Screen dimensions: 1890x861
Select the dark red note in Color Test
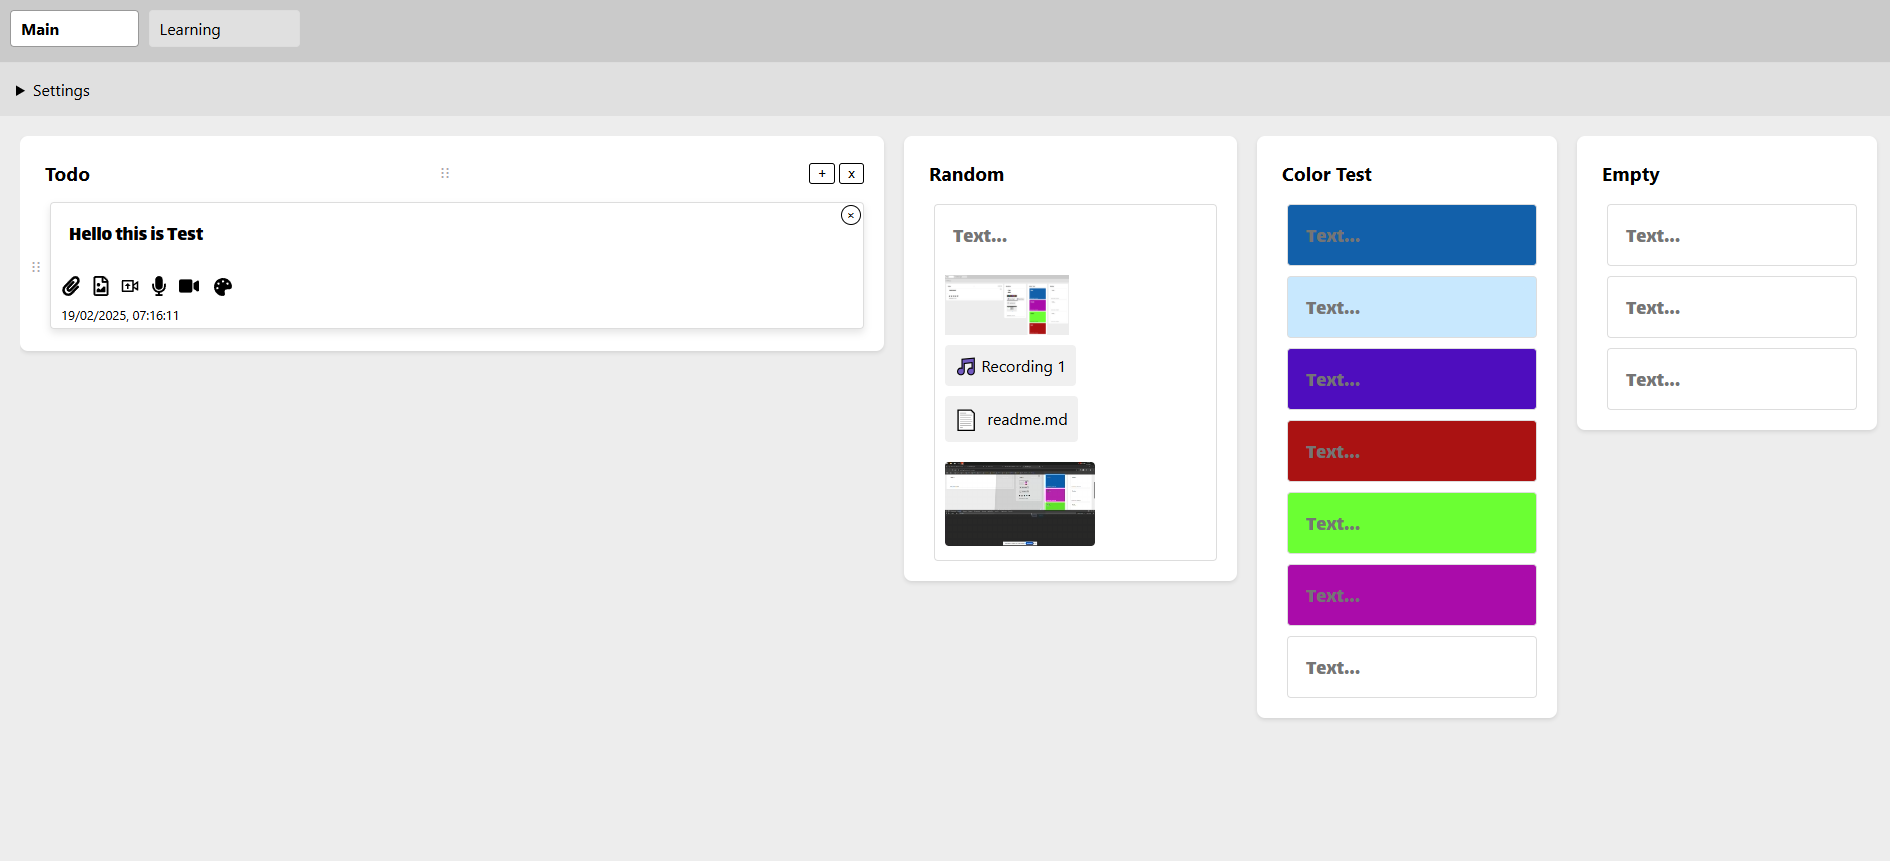tap(1411, 451)
